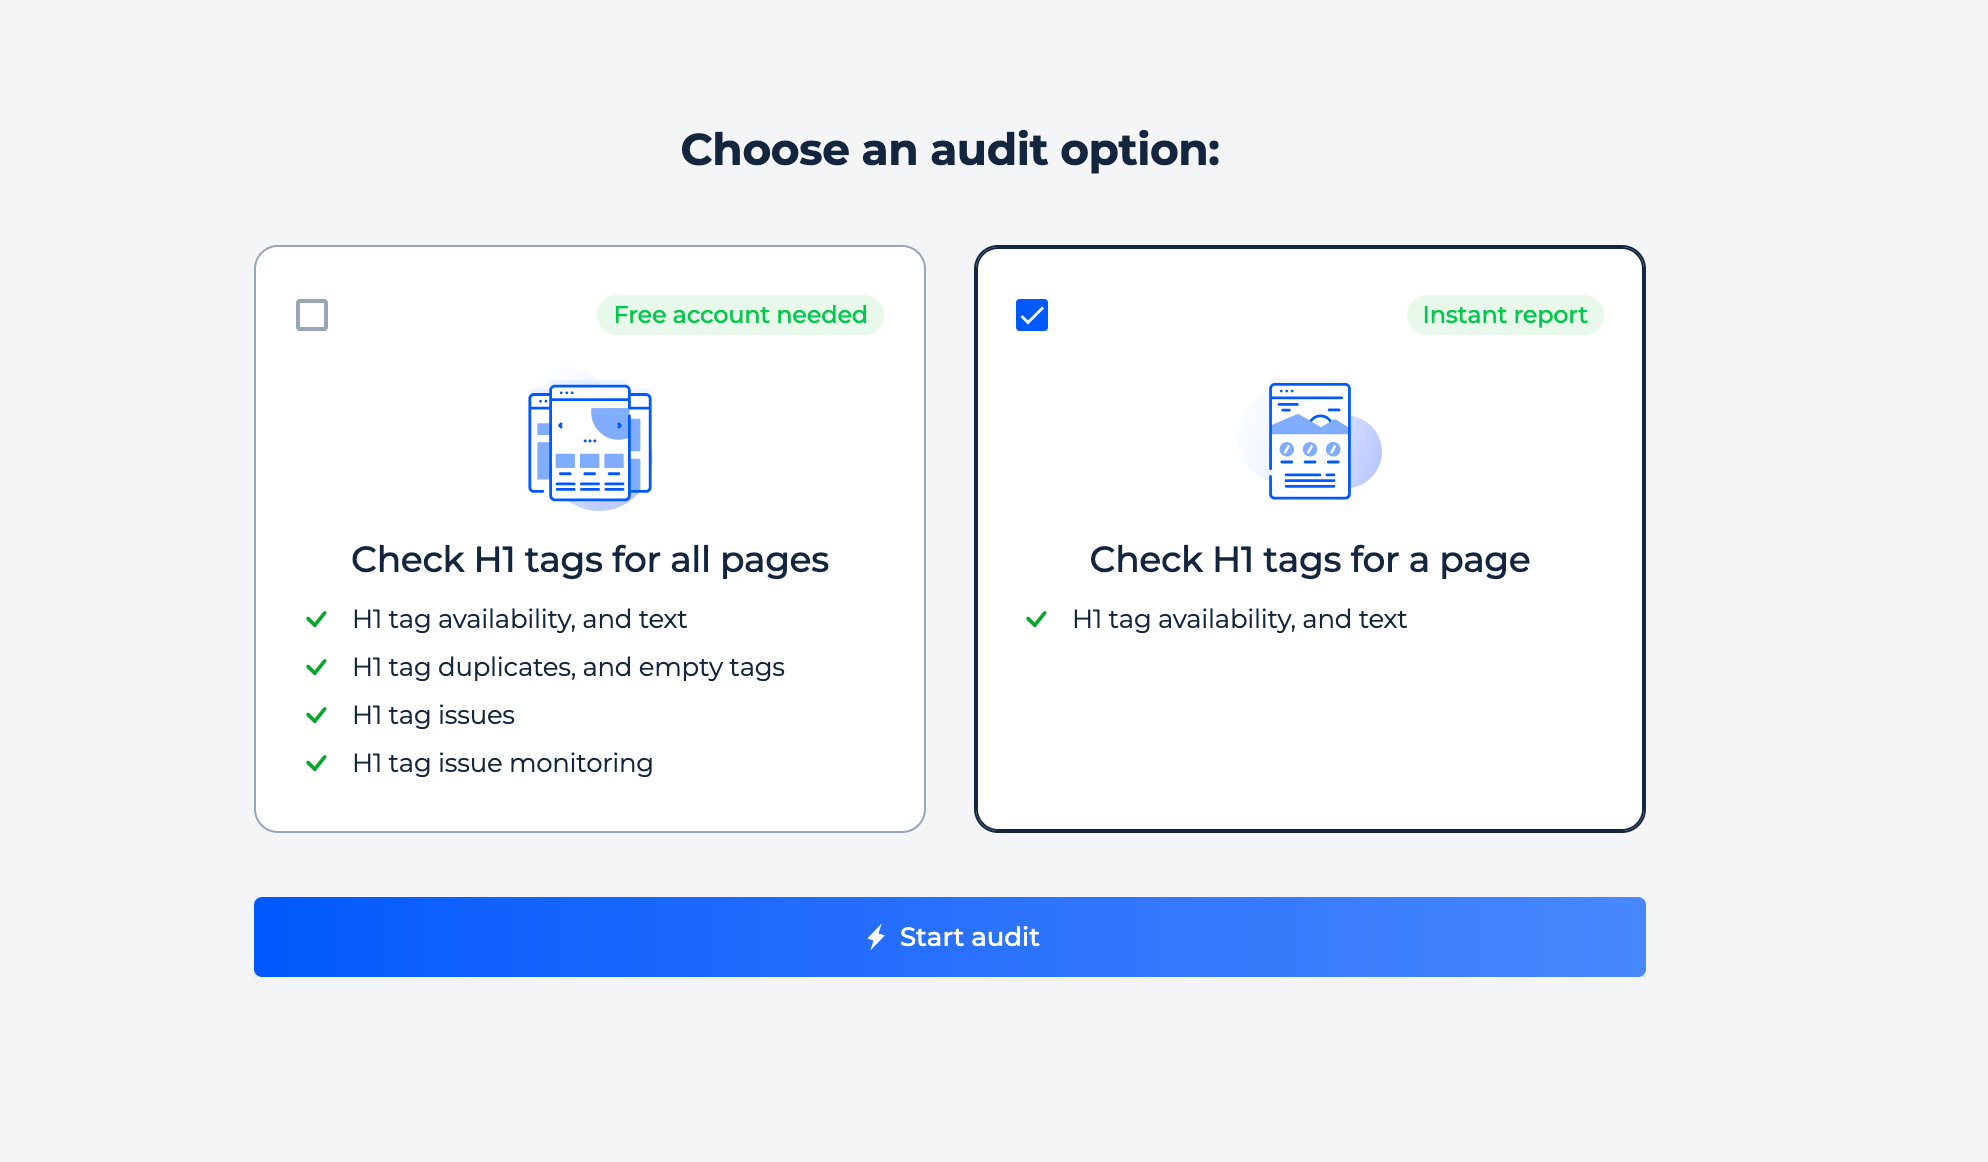Click the Start audit button
This screenshot has height=1162, width=1988.
950,937
